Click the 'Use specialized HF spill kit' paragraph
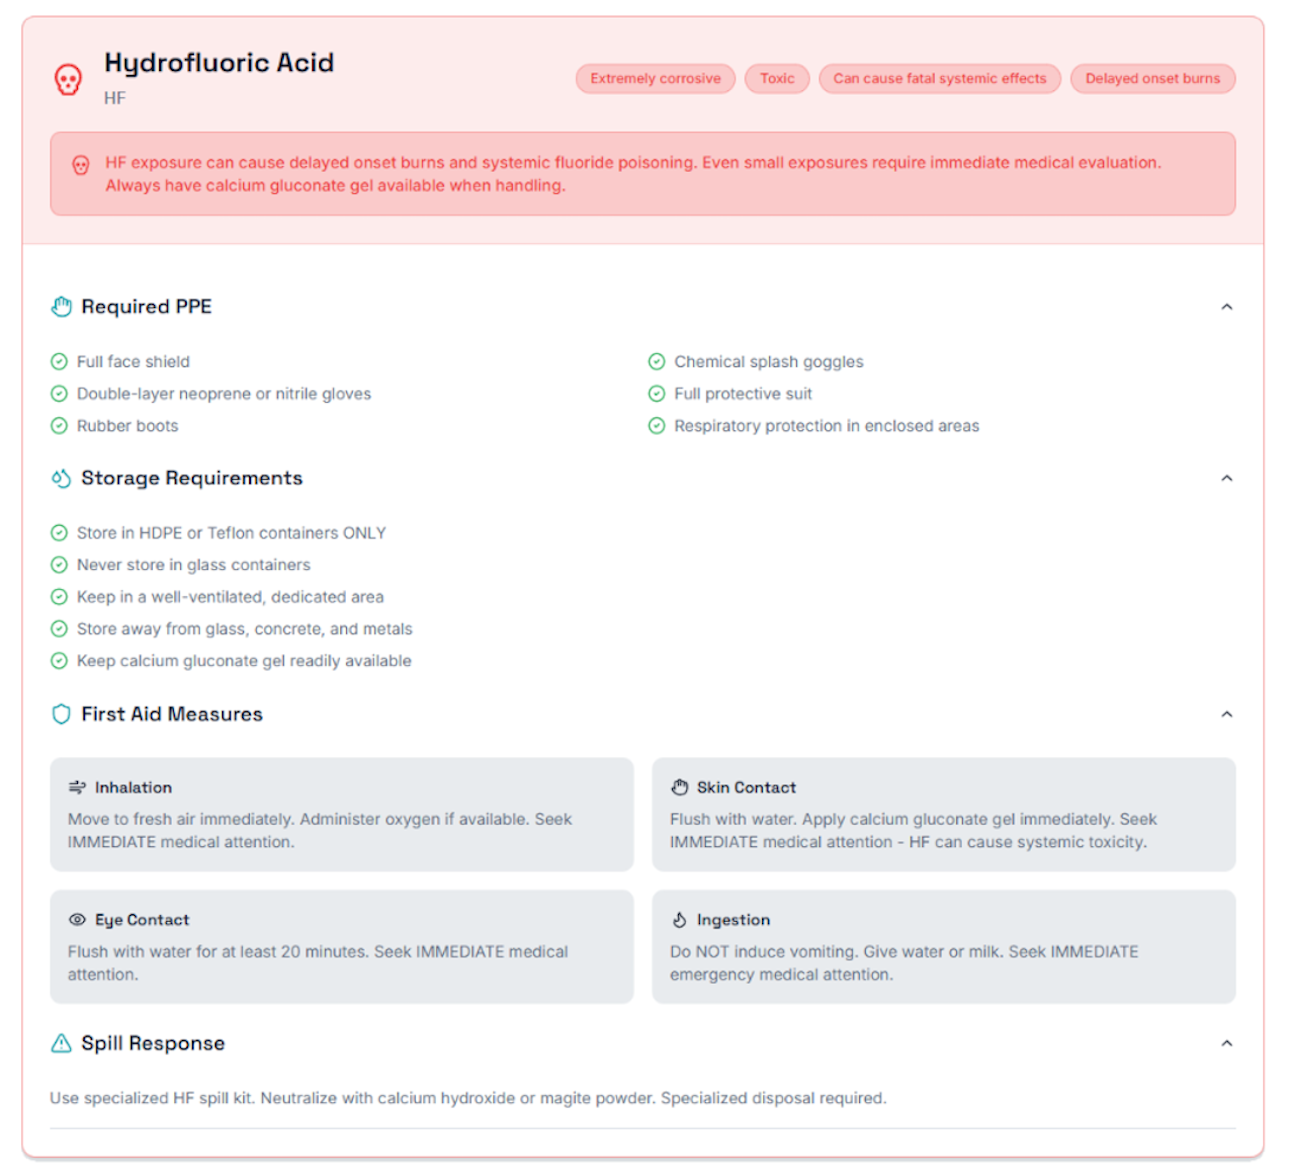Screen dimensions: 1289x1172 tap(468, 1098)
